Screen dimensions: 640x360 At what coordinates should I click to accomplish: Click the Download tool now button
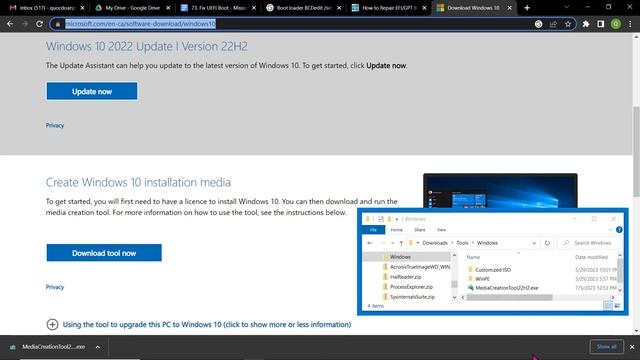[x=104, y=253]
